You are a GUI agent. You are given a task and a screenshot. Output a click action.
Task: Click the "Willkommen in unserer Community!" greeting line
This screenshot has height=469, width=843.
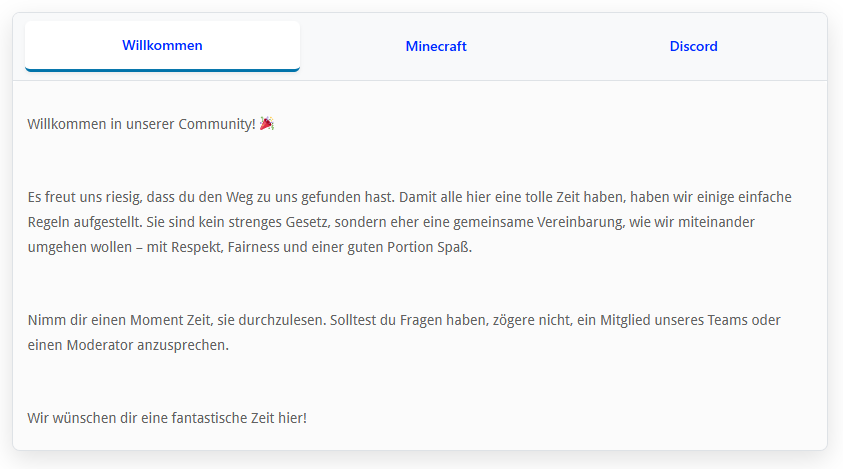[x=141, y=123]
